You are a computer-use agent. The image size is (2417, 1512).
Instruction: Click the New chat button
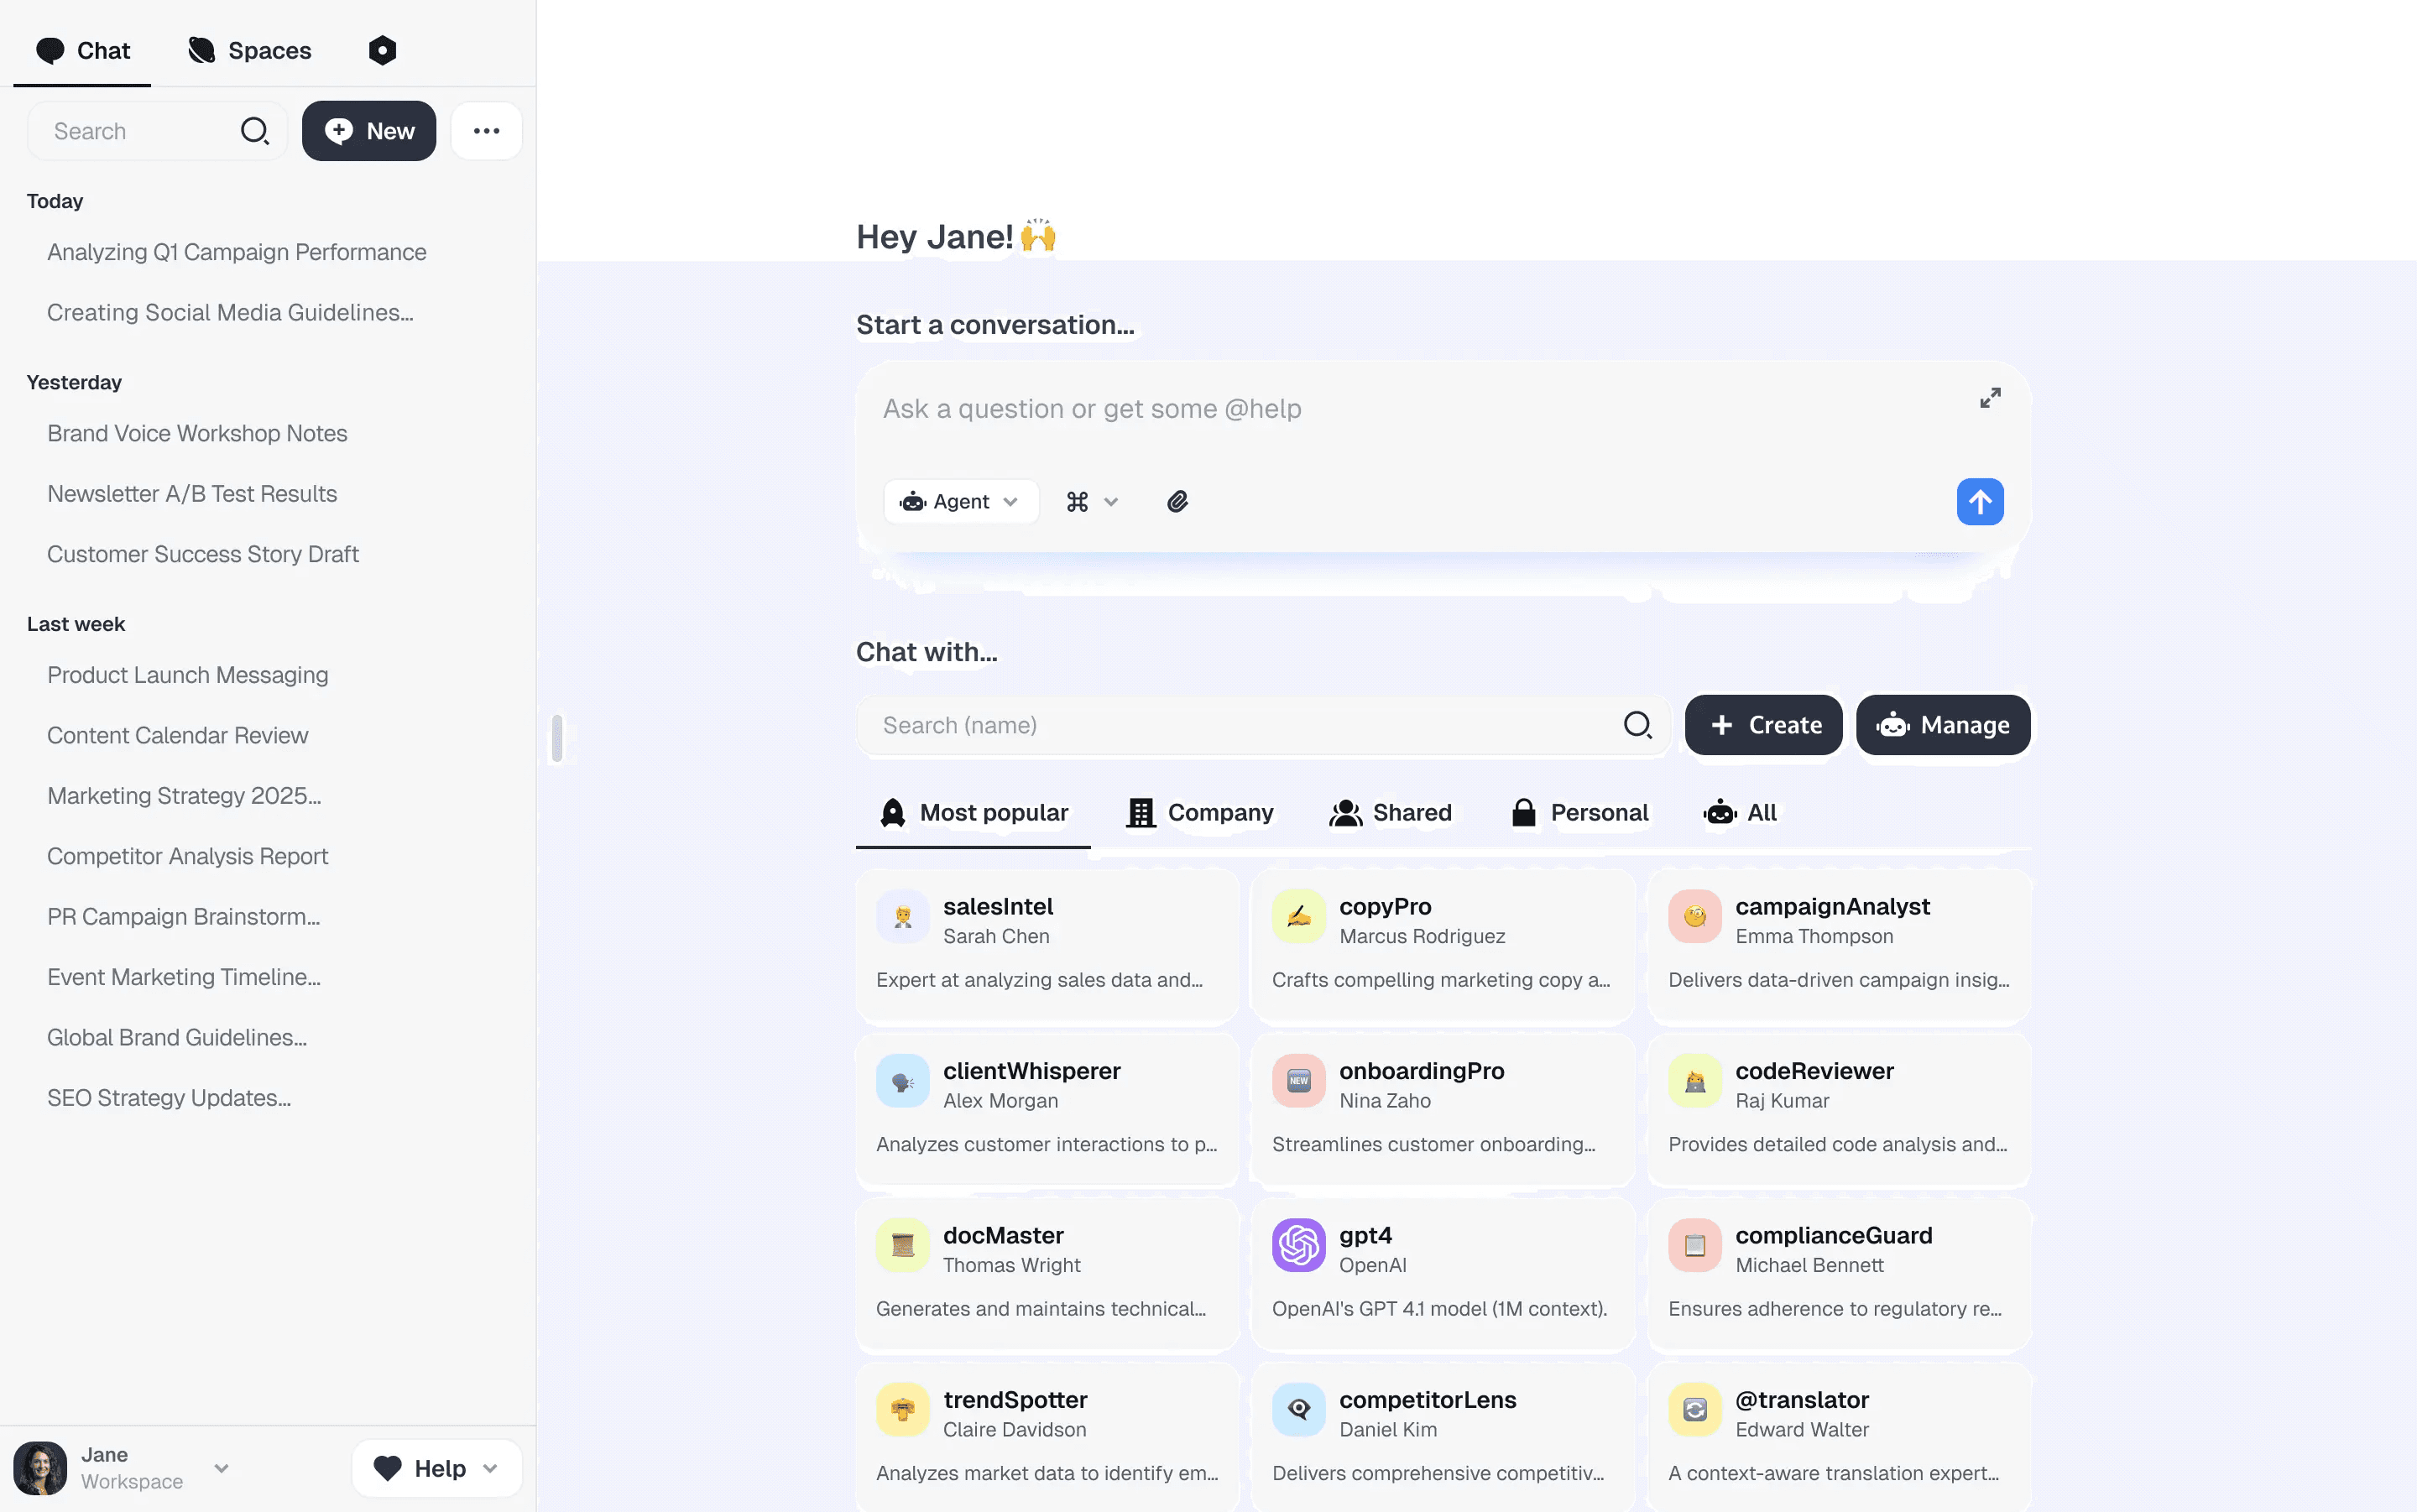369,131
